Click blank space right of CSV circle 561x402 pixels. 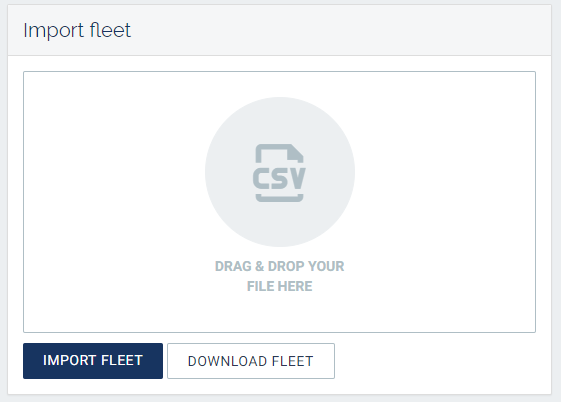click(445, 172)
